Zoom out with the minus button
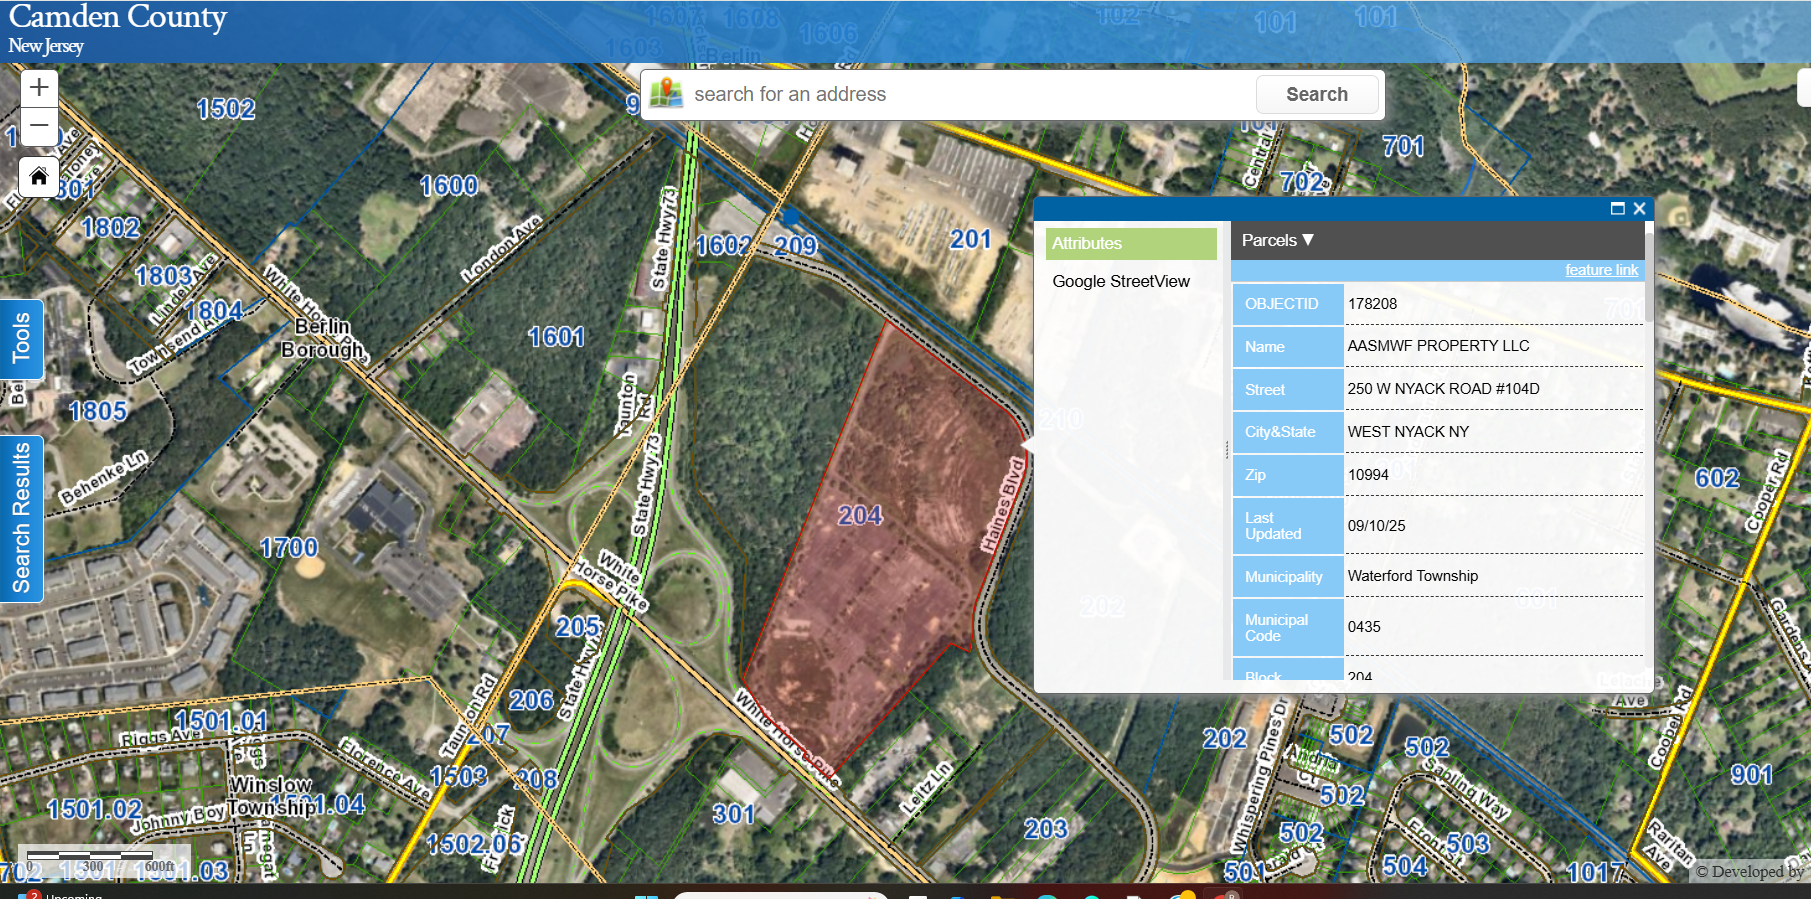The height and width of the screenshot is (899, 1811). click(x=39, y=127)
